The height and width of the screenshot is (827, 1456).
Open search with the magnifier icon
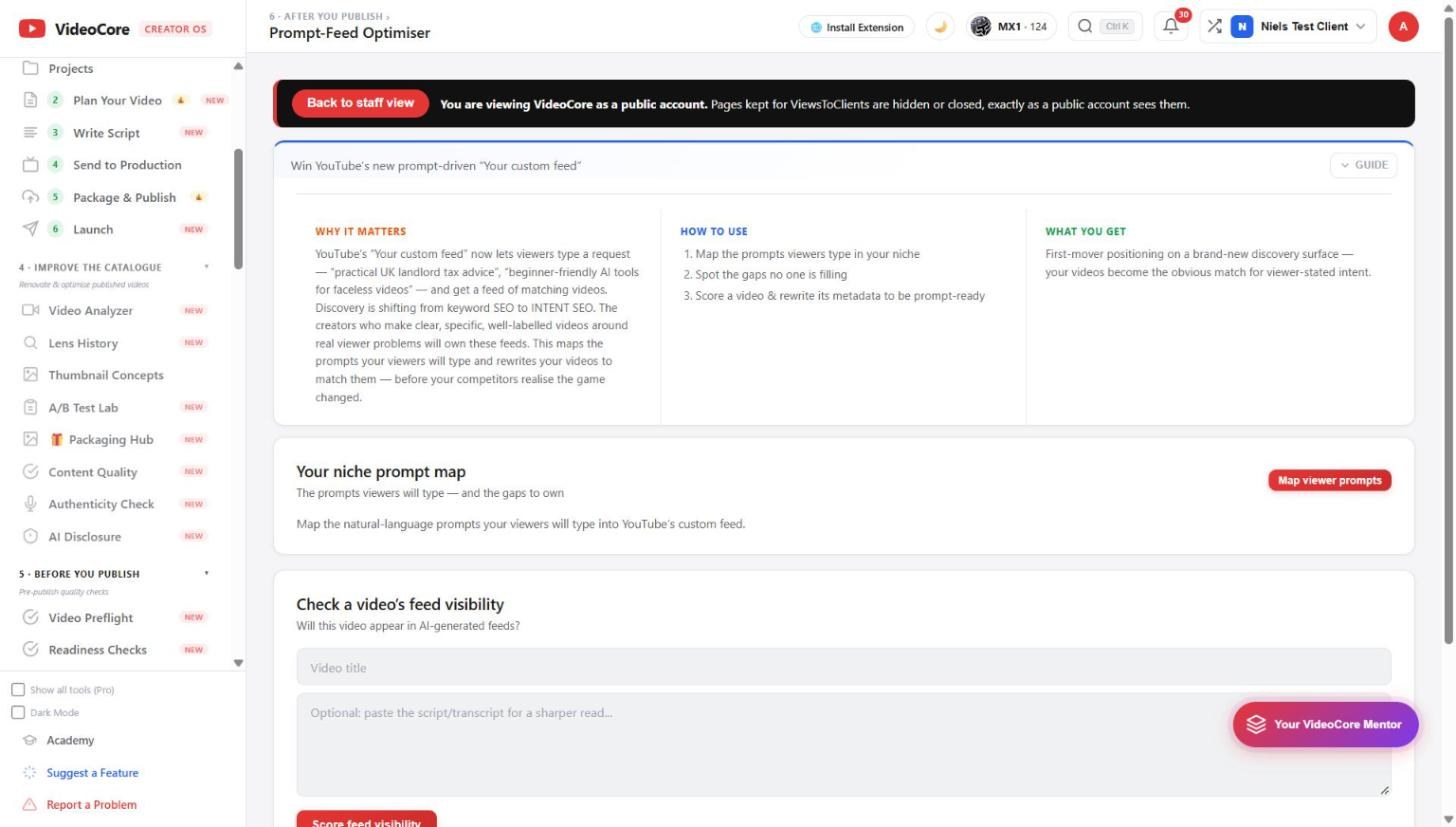pos(1085,27)
